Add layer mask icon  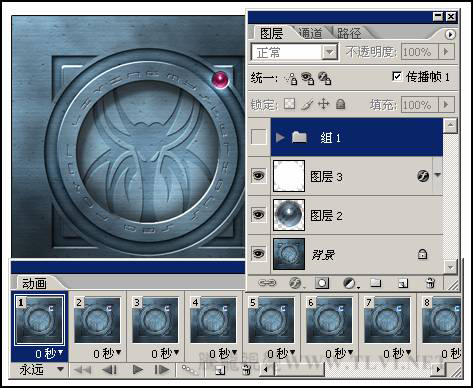[322, 283]
